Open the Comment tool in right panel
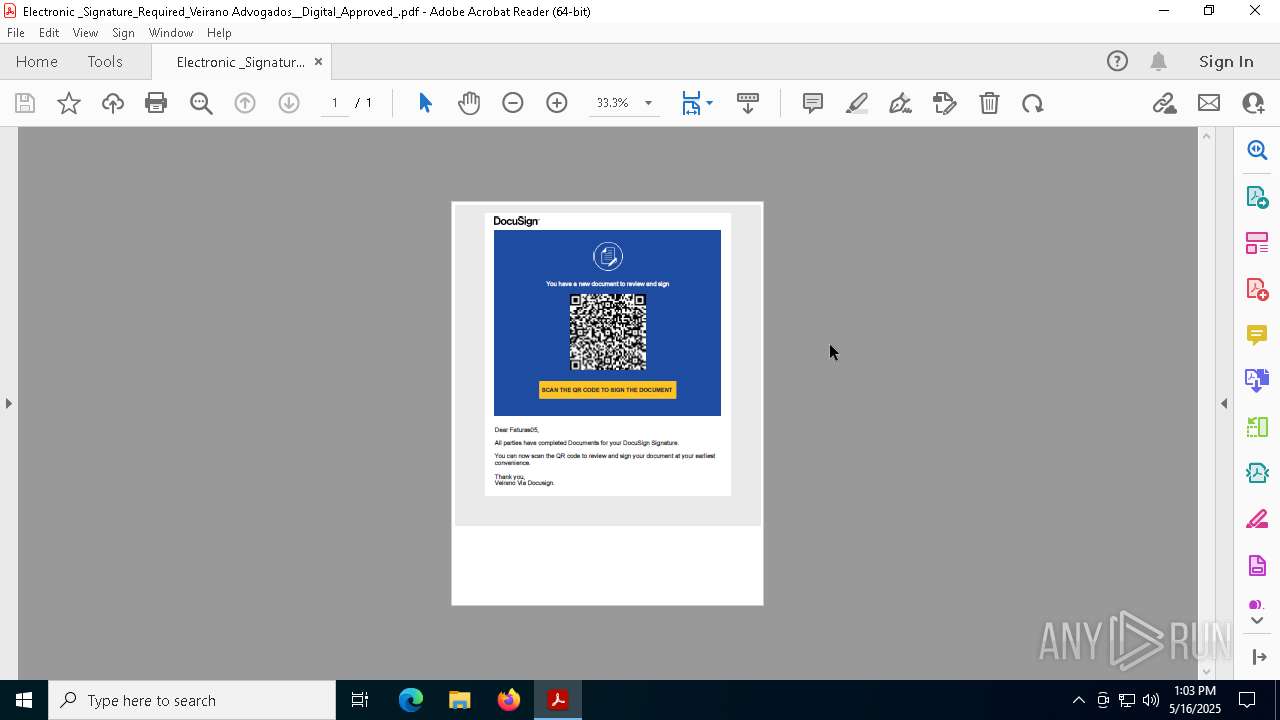 [x=1257, y=335]
